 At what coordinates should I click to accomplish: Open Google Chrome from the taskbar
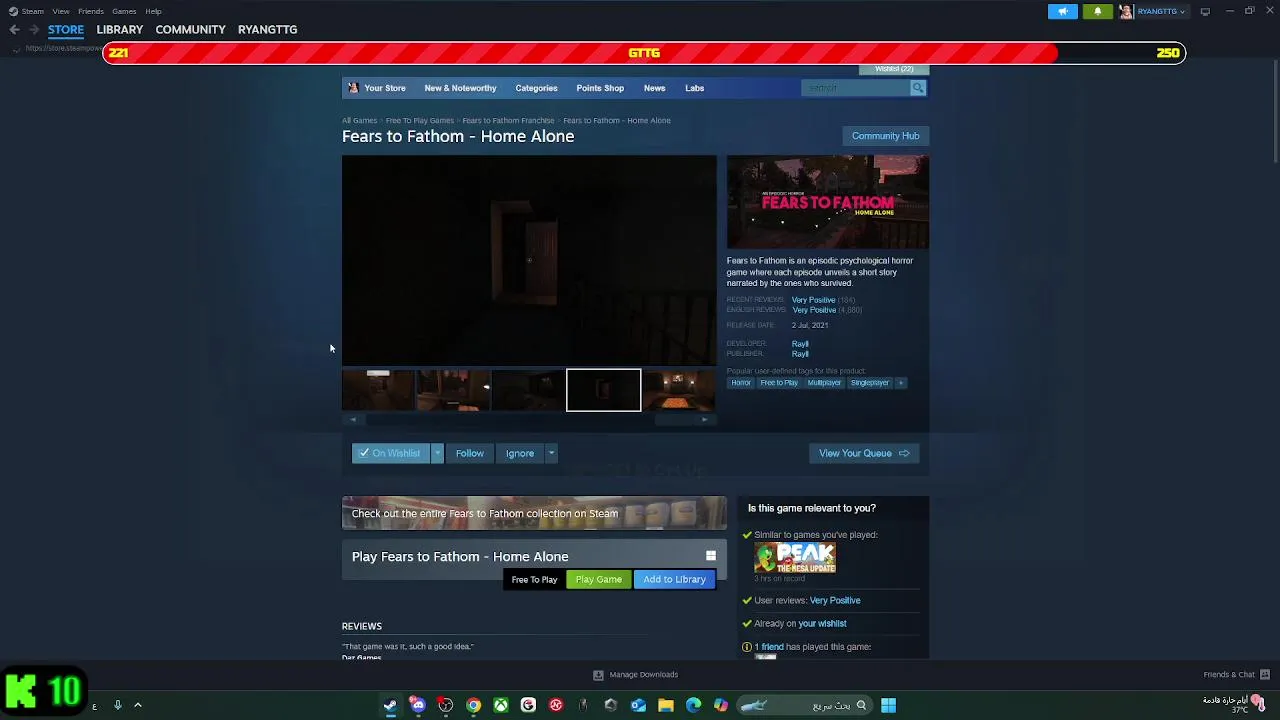[473, 705]
